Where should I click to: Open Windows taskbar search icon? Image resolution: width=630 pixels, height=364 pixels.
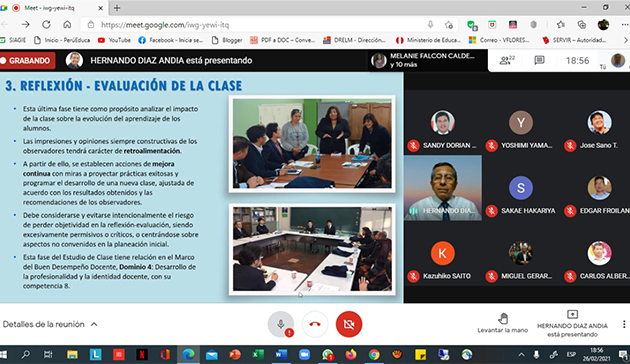[x=25, y=354]
